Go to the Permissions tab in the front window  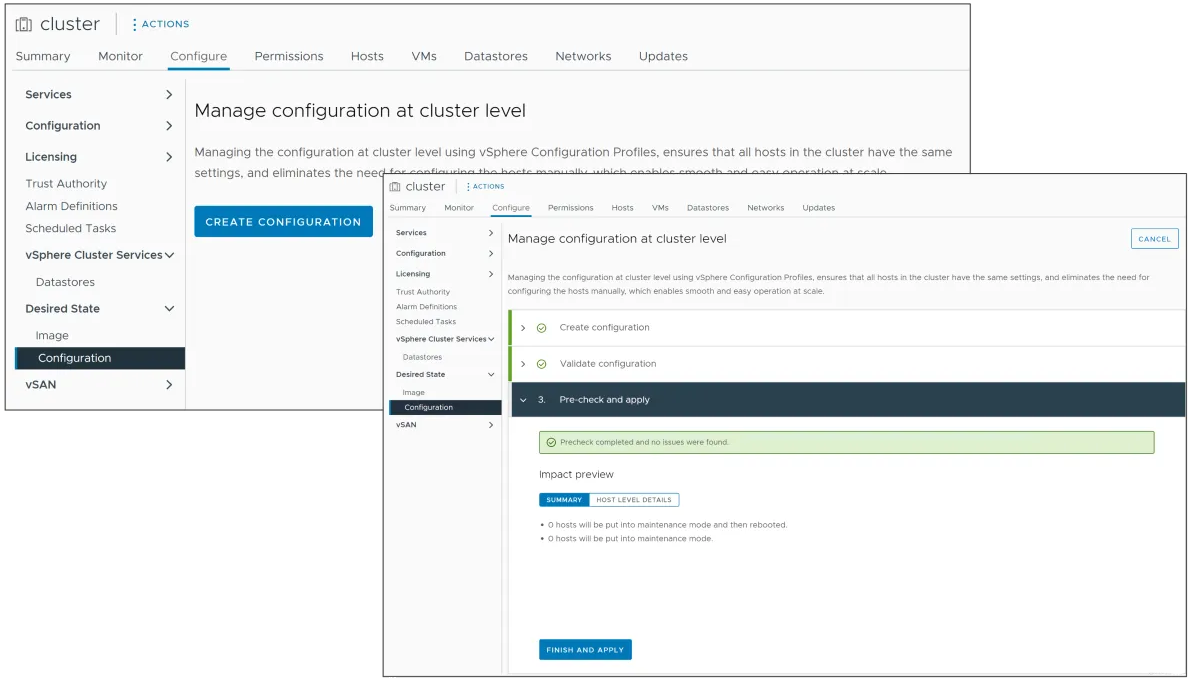click(570, 208)
